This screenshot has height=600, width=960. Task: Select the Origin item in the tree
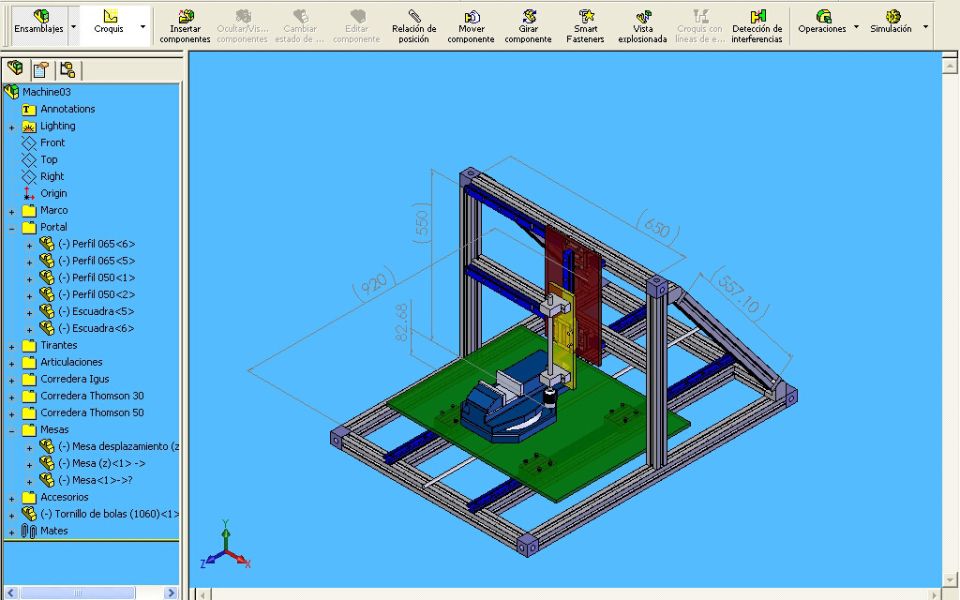[53, 193]
